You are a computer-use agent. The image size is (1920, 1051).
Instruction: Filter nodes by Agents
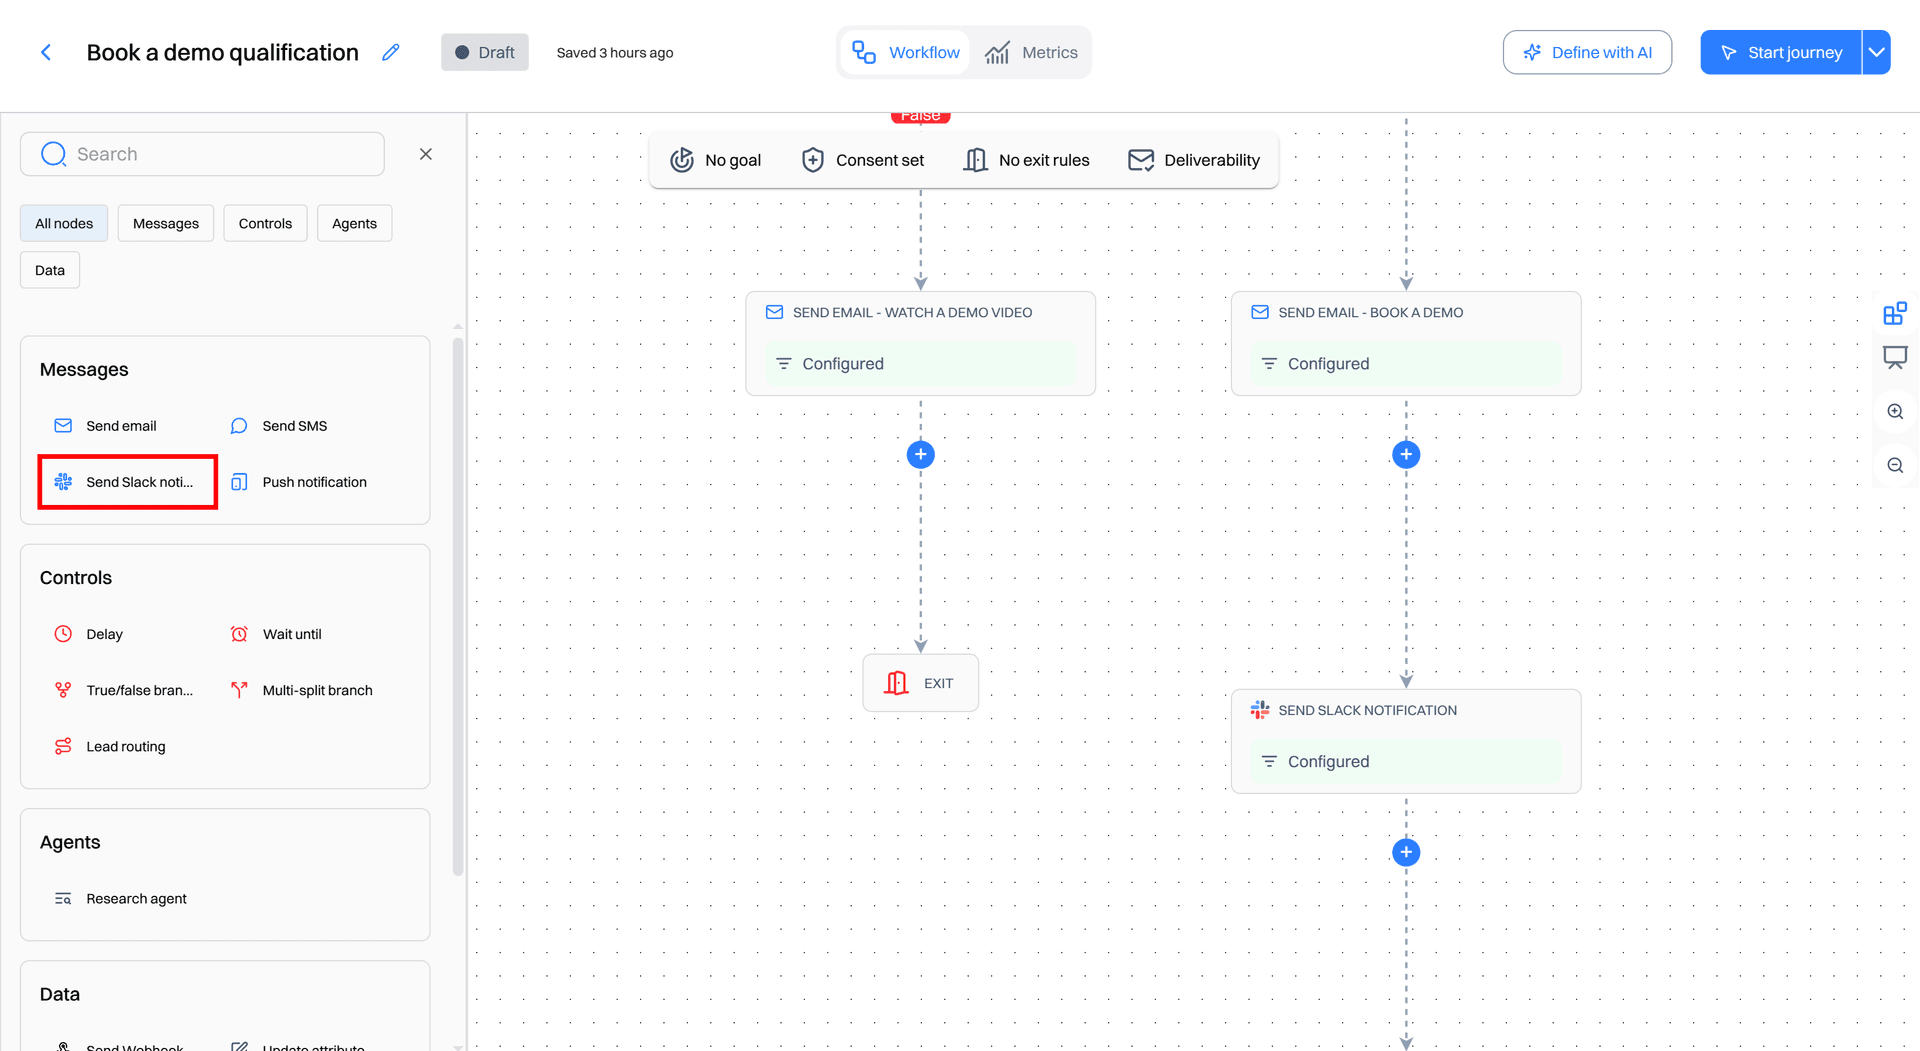click(x=354, y=223)
